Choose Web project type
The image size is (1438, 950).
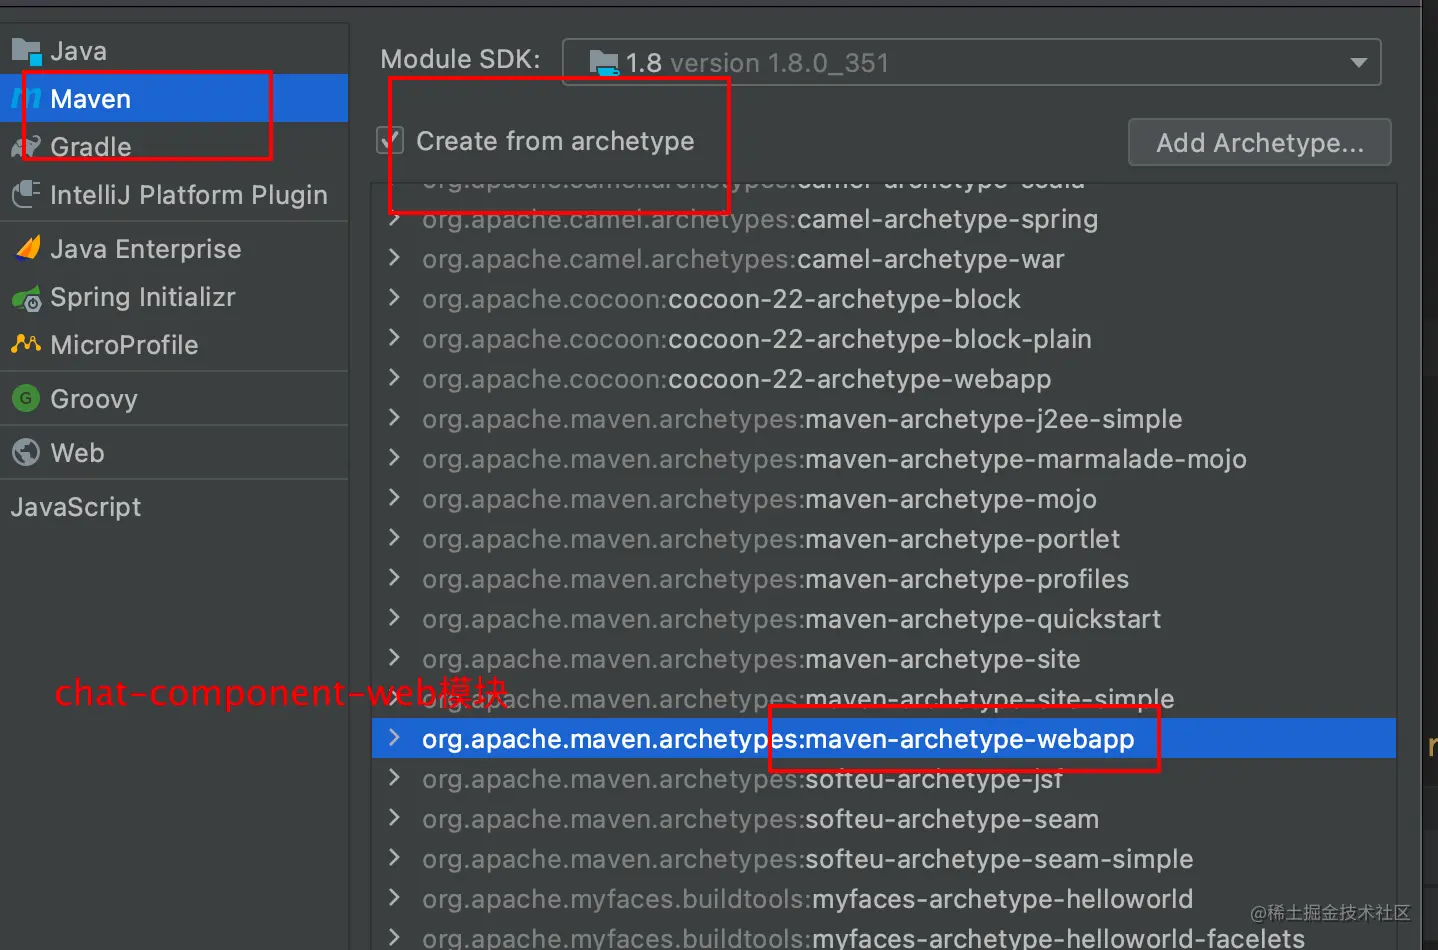pyautogui.click(x=174, y=452)
